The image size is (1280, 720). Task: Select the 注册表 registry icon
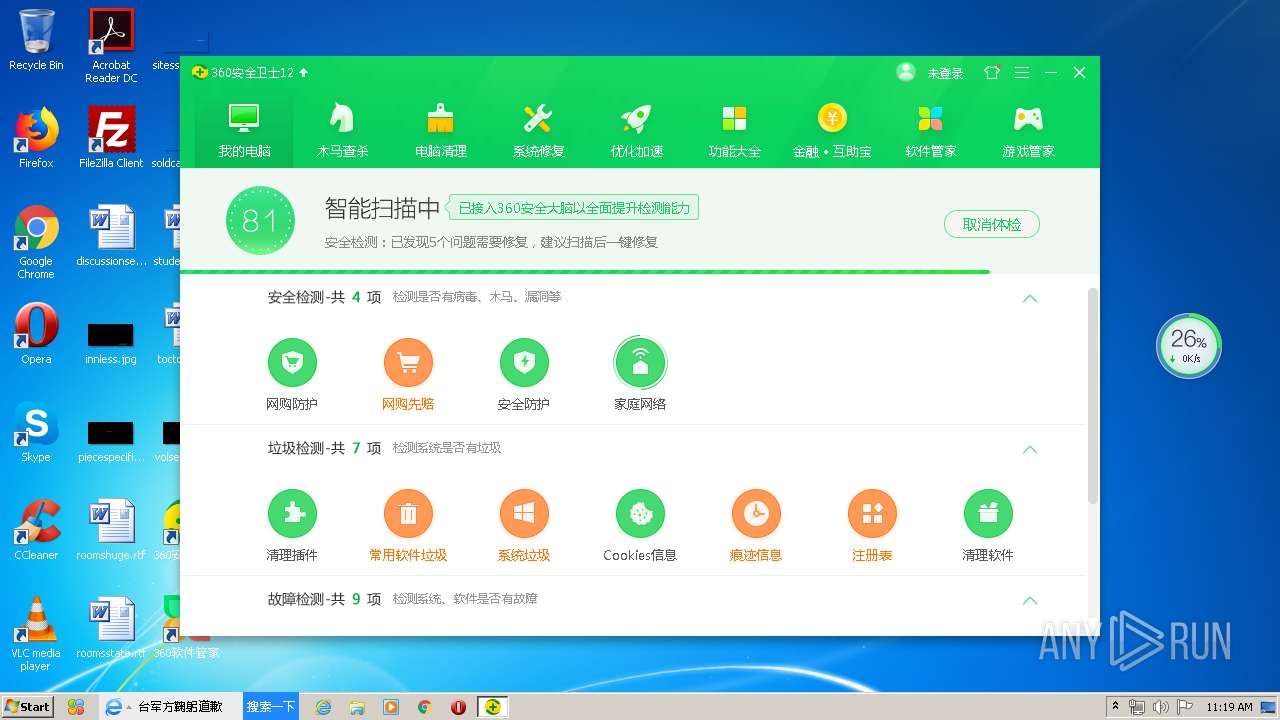coord(872,514)
